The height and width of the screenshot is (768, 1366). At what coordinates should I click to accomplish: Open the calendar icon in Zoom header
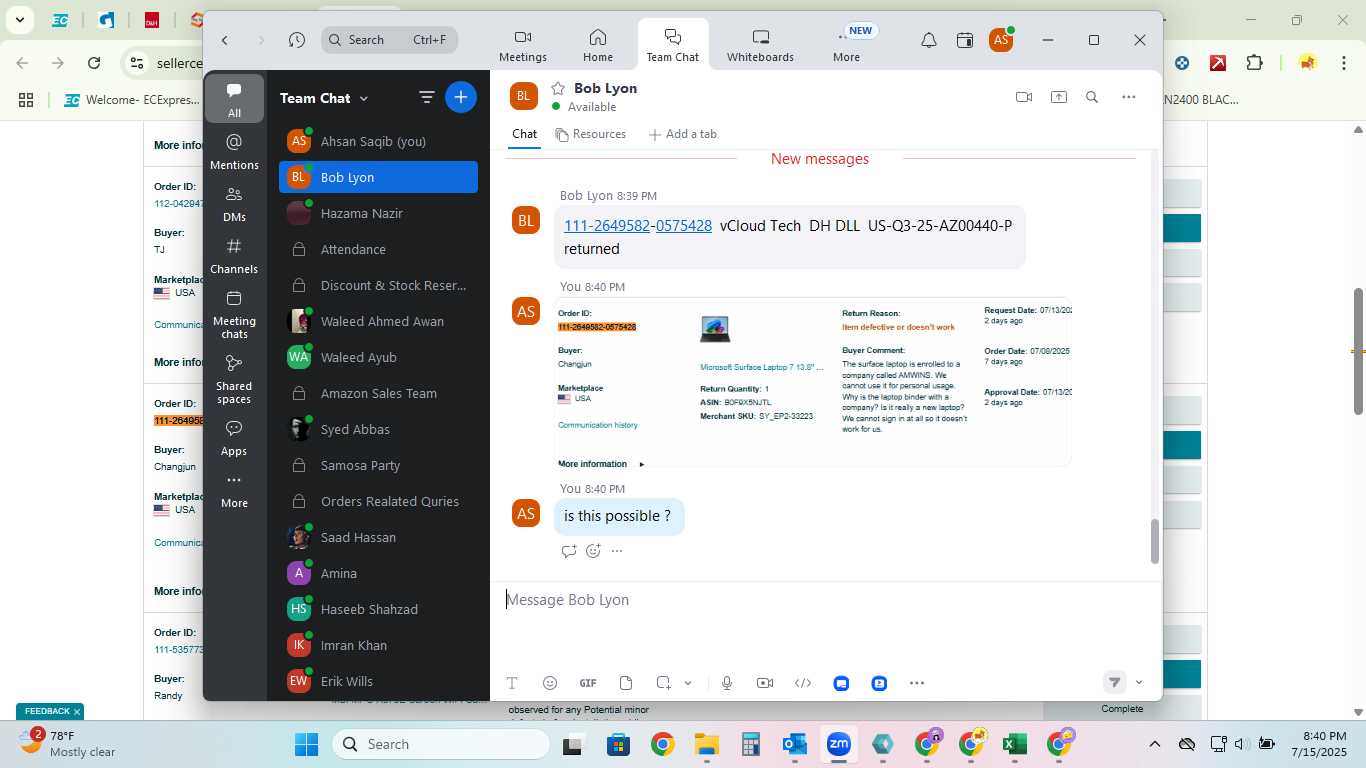coord(965,40)
